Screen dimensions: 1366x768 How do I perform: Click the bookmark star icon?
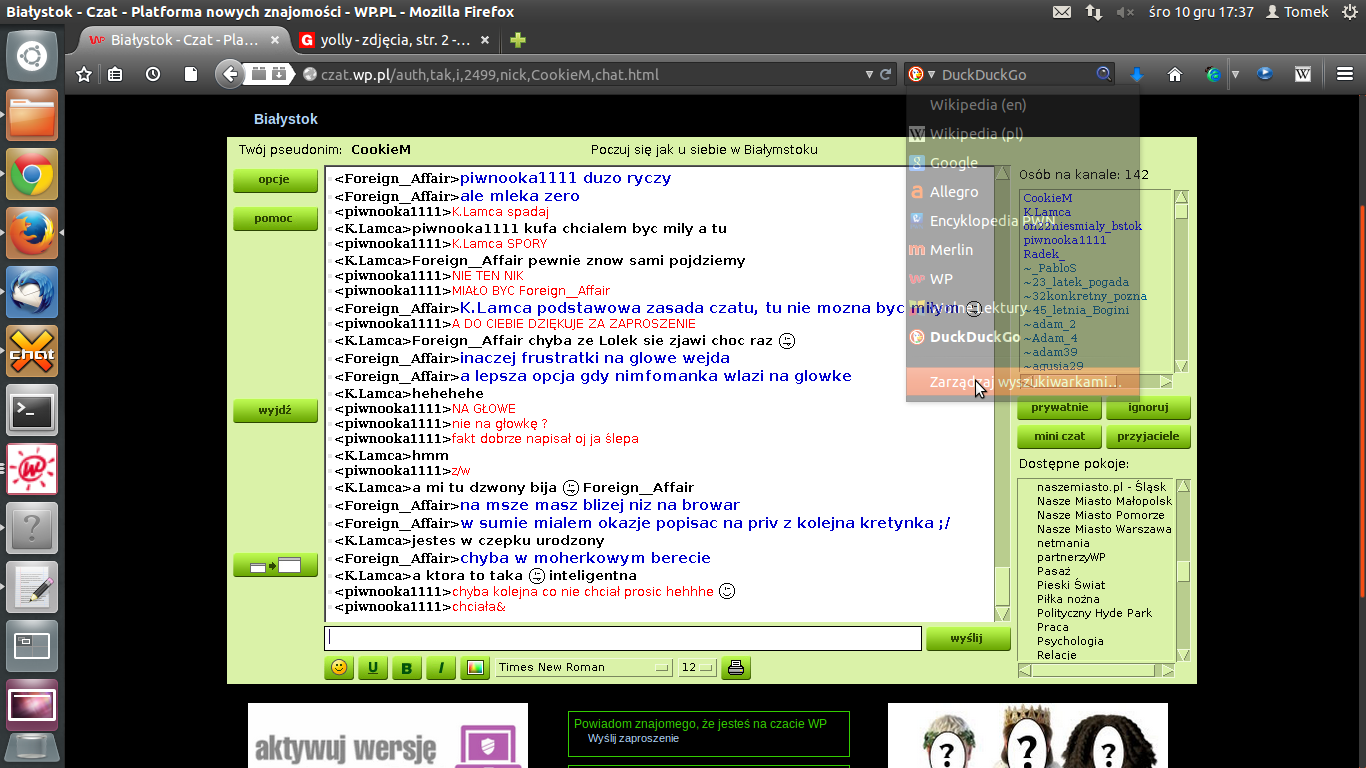coord(84,74)
